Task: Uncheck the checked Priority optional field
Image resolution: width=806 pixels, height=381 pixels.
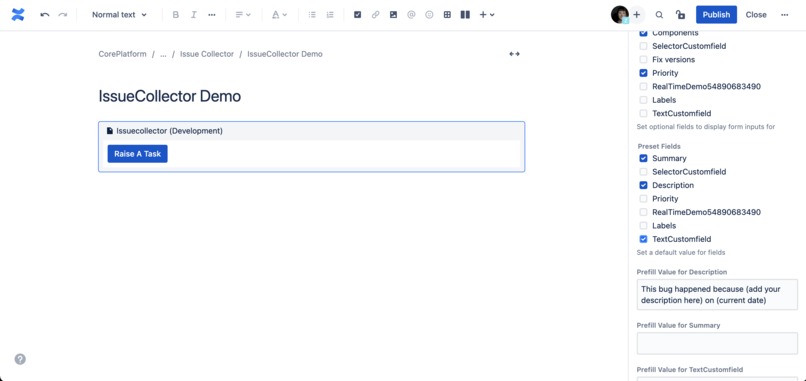Action: coord(643,73)
